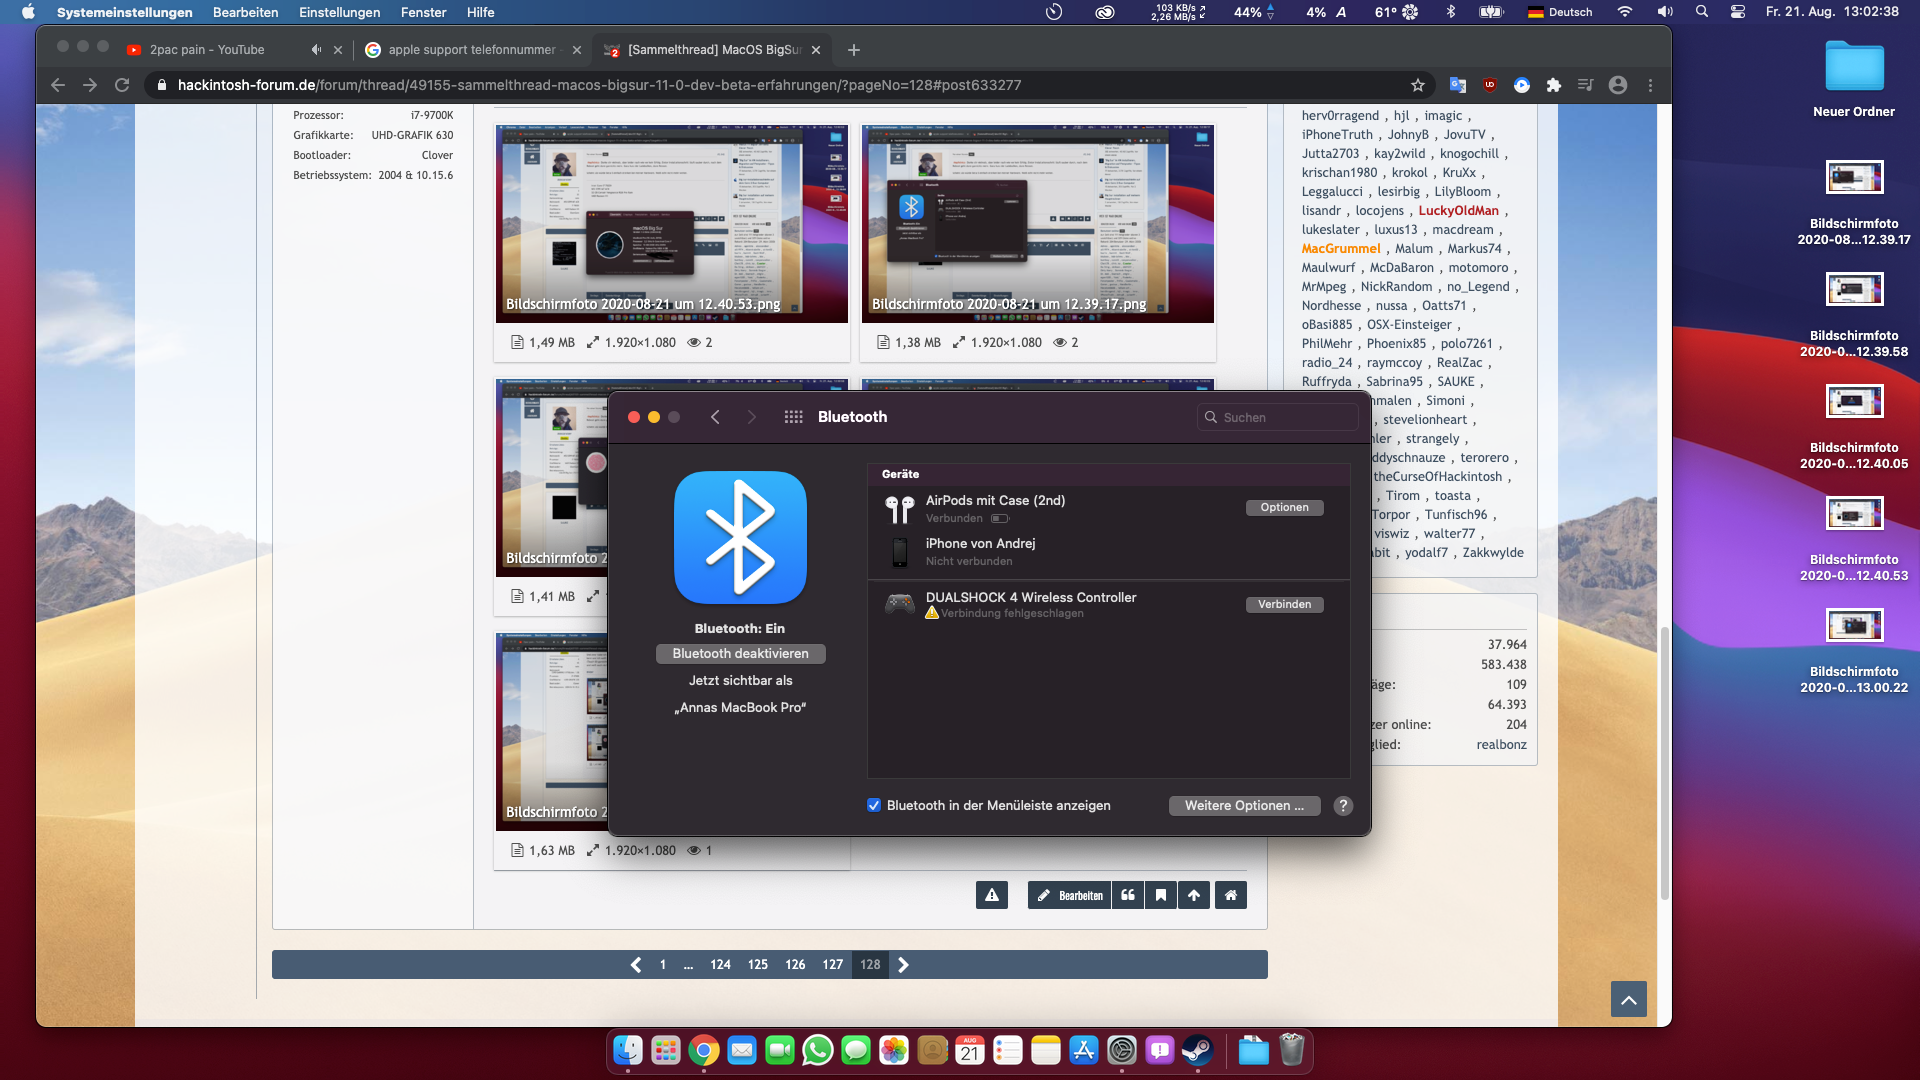Click Bluetooth deaktivieren button
Viewport: 1920px width, 1080px height.
(x=740, y=653)
